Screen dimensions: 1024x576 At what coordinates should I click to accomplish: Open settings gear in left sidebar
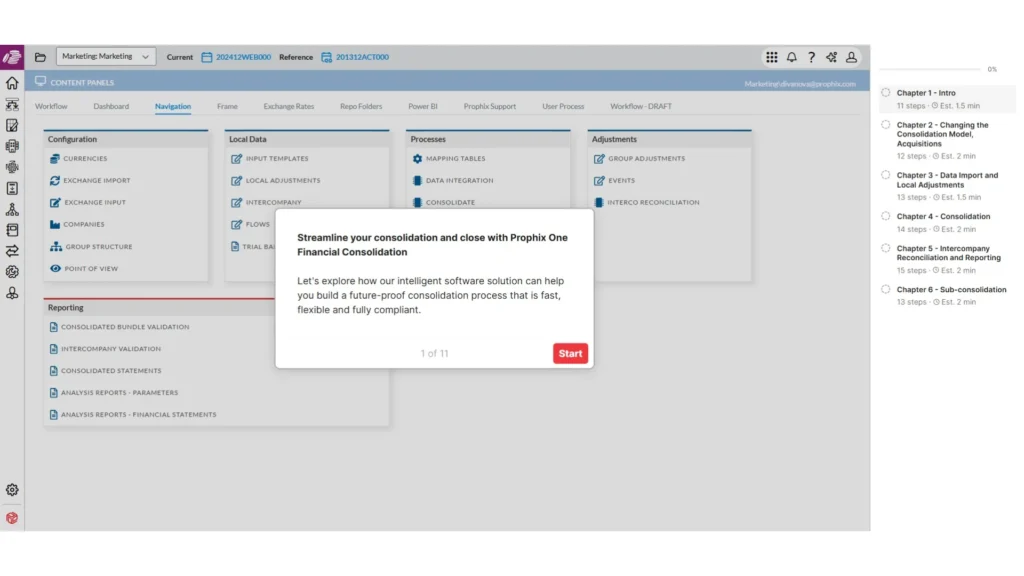click(12, 490)
